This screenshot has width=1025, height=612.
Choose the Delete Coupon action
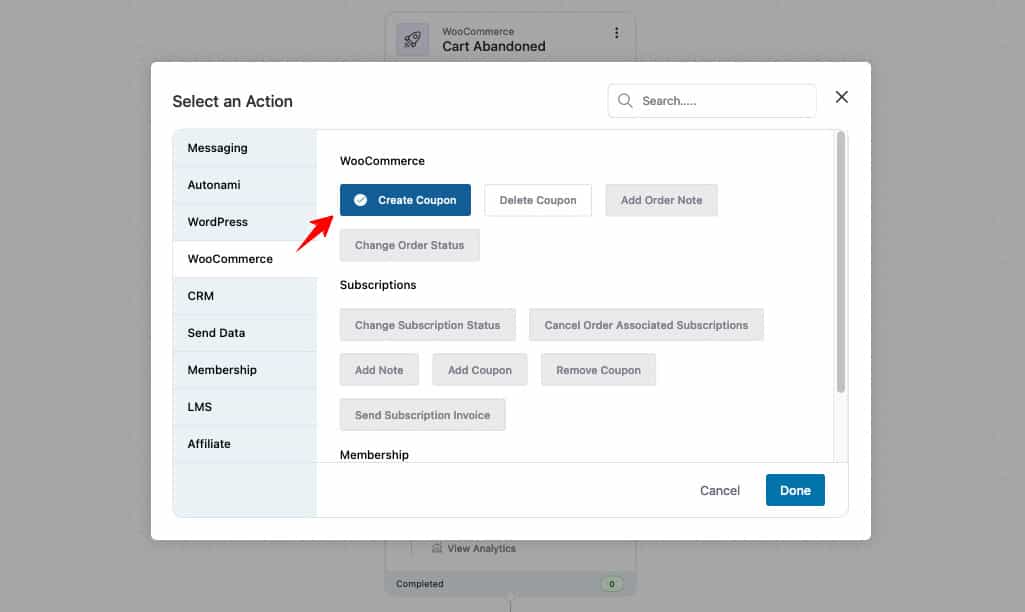538,200
